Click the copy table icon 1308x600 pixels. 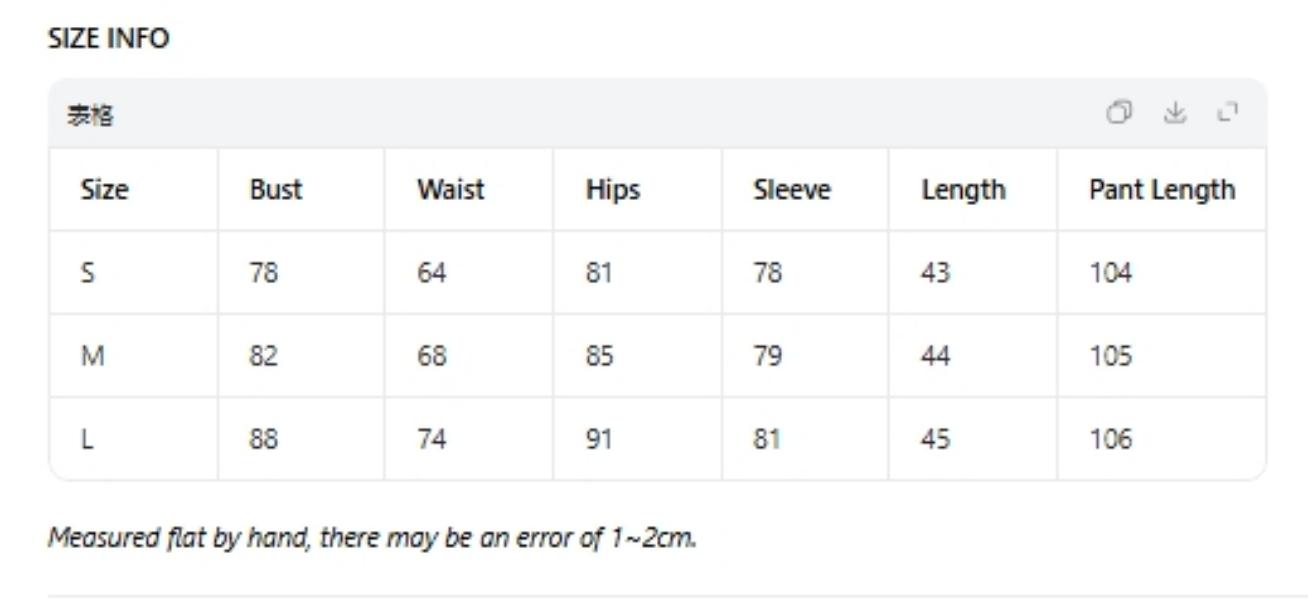click(1119, 113)
